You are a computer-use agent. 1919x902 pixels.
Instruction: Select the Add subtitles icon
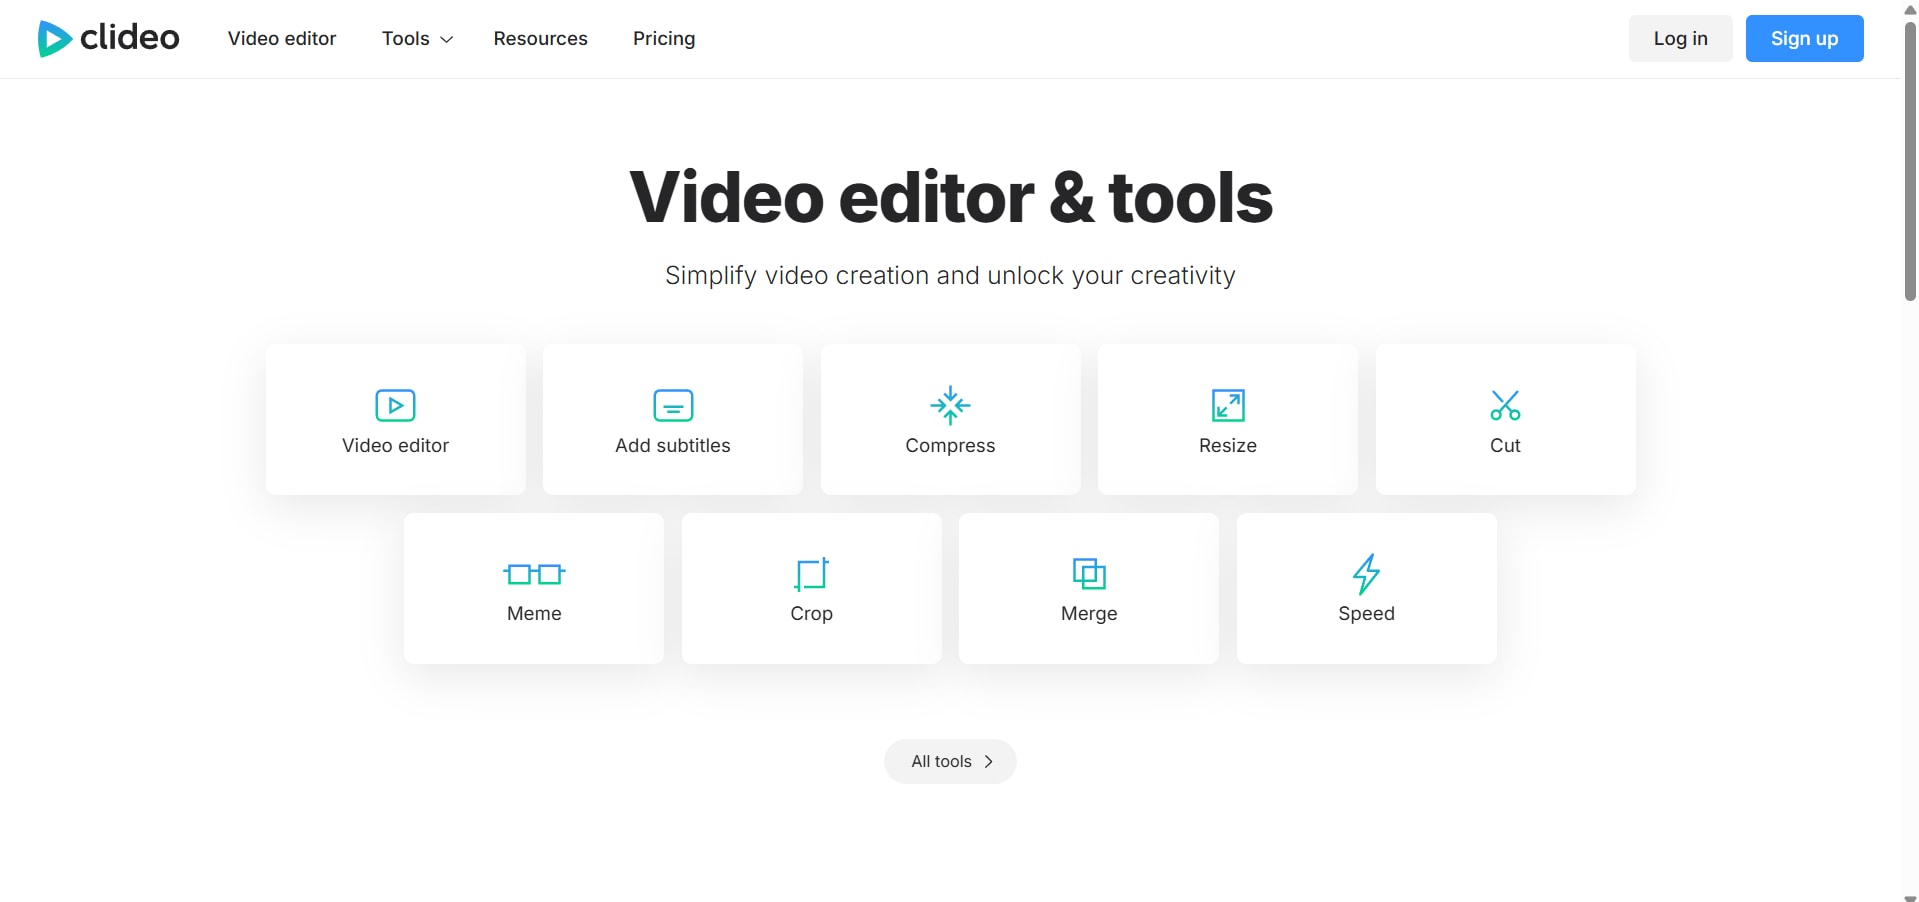[x=673, y=405]
